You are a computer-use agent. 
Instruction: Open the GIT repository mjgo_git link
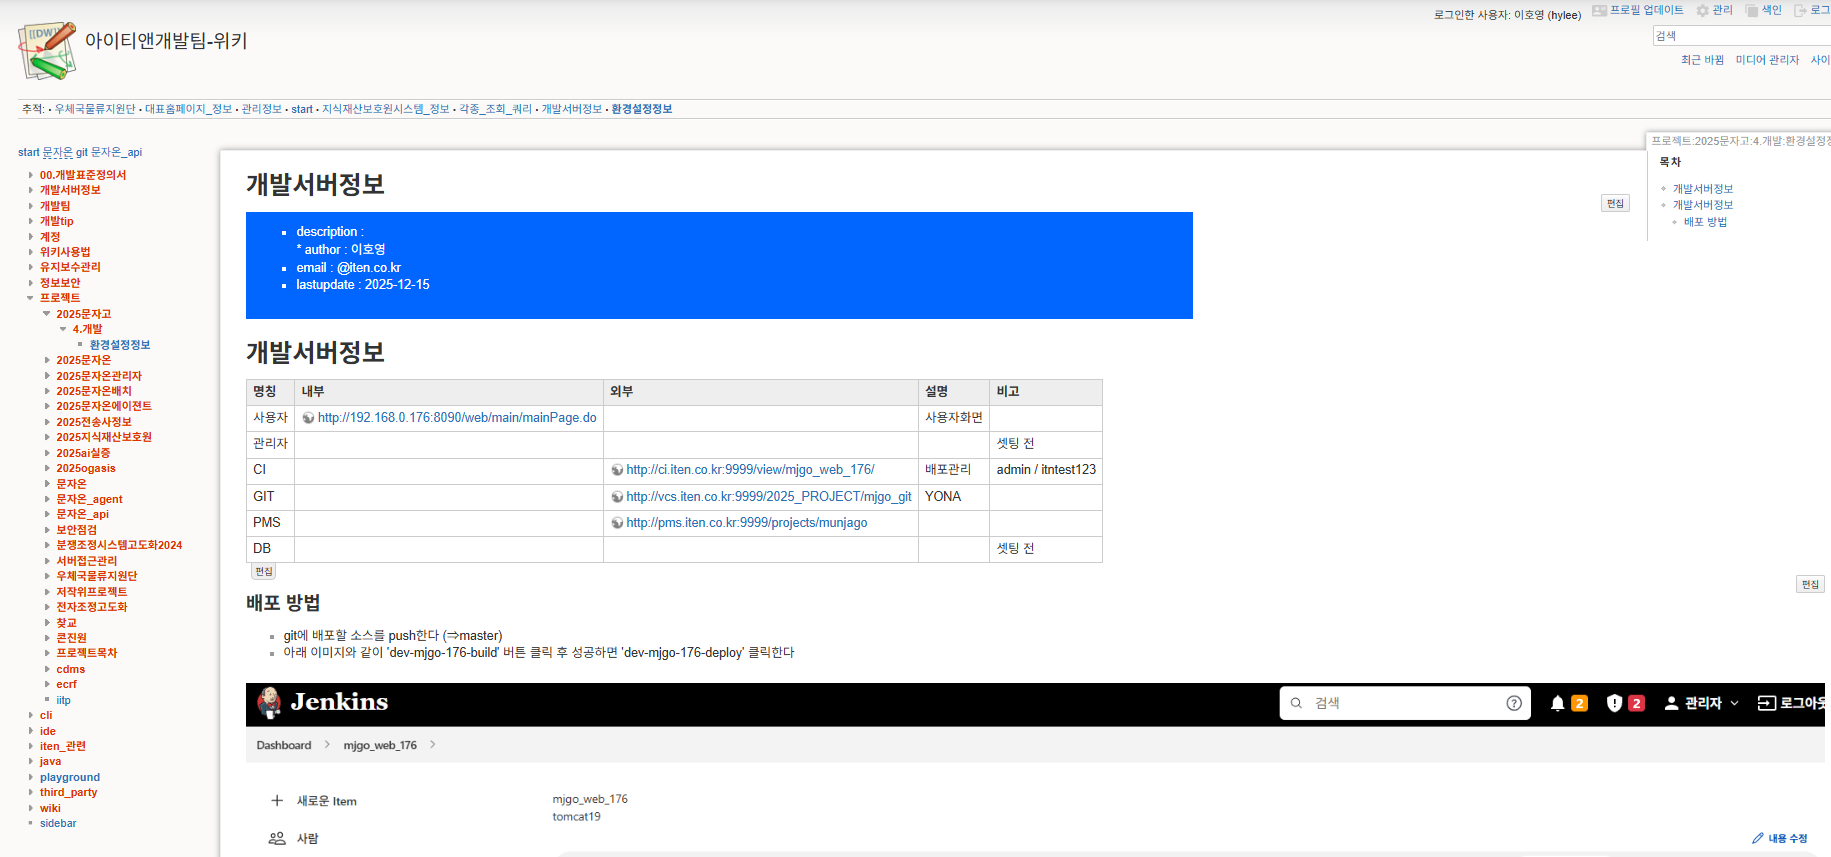[768, 497]
